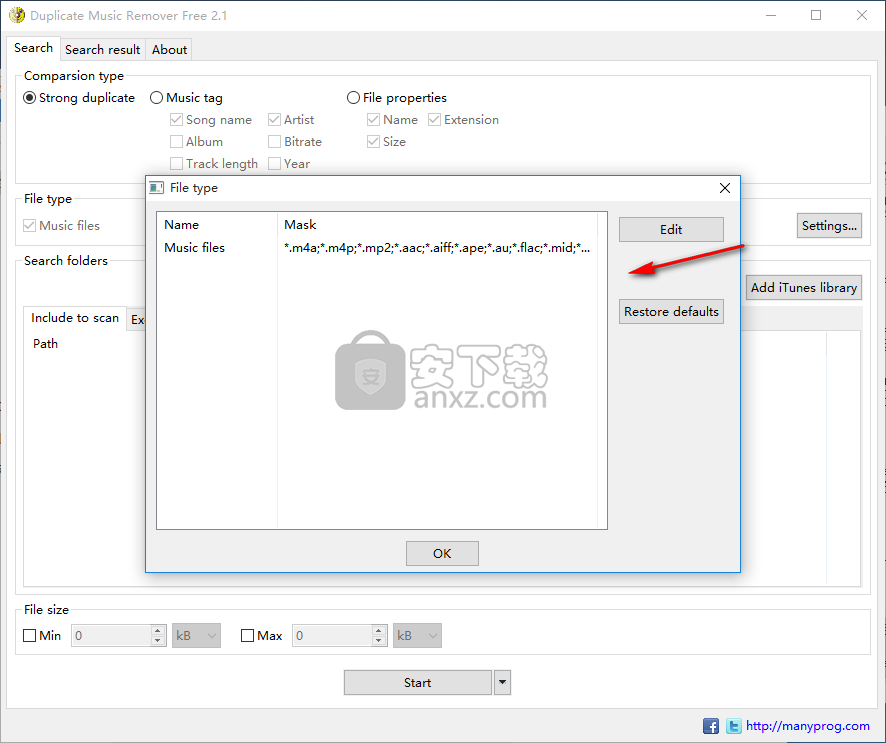Switch to the Search result tab
The height and width of the screenshot is (743, 886).
coord(102,50)
